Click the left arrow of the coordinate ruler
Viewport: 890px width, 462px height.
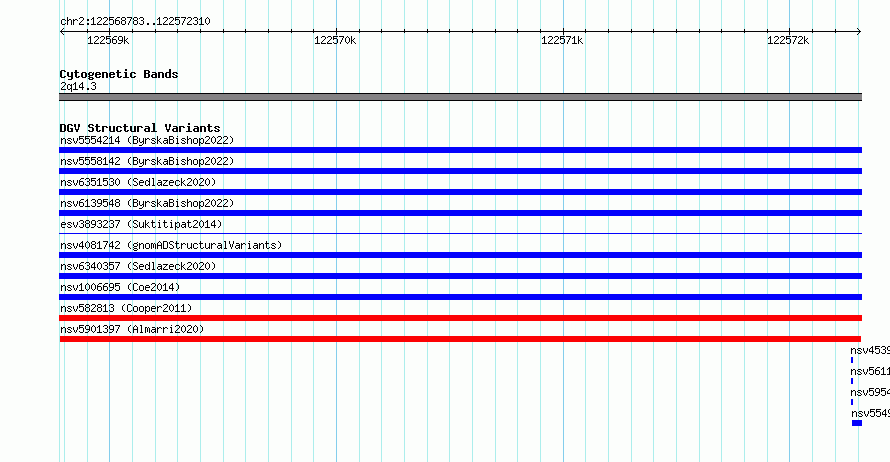62,32
